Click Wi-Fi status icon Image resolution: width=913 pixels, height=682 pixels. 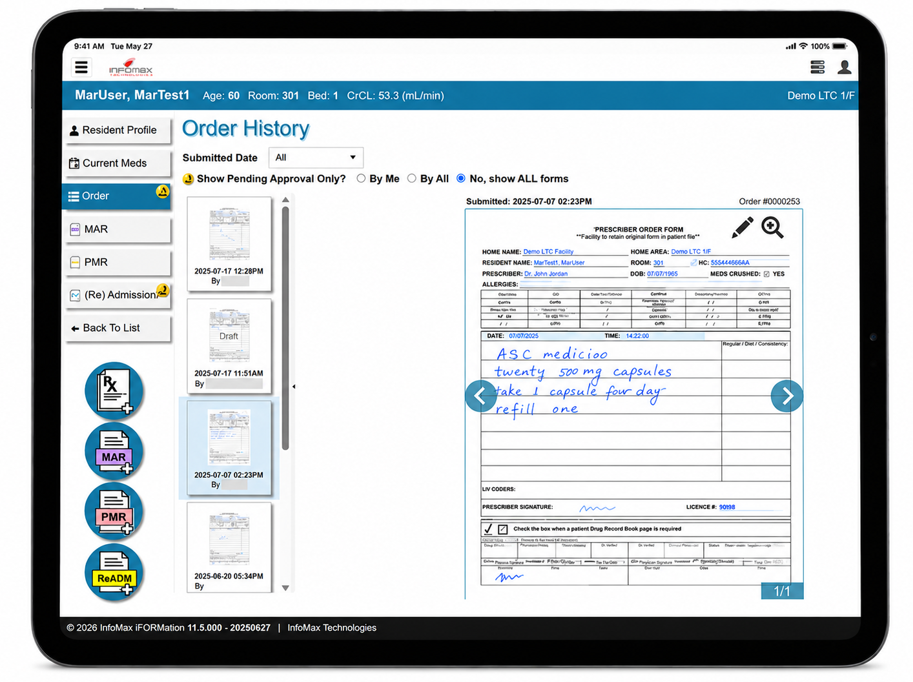(804, 46)
